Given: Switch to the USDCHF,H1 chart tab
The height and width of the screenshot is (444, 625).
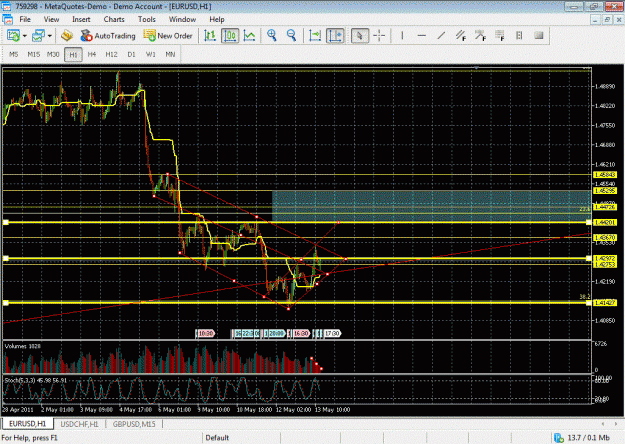Looking at the screenshot, I should [x=79, y=424].
